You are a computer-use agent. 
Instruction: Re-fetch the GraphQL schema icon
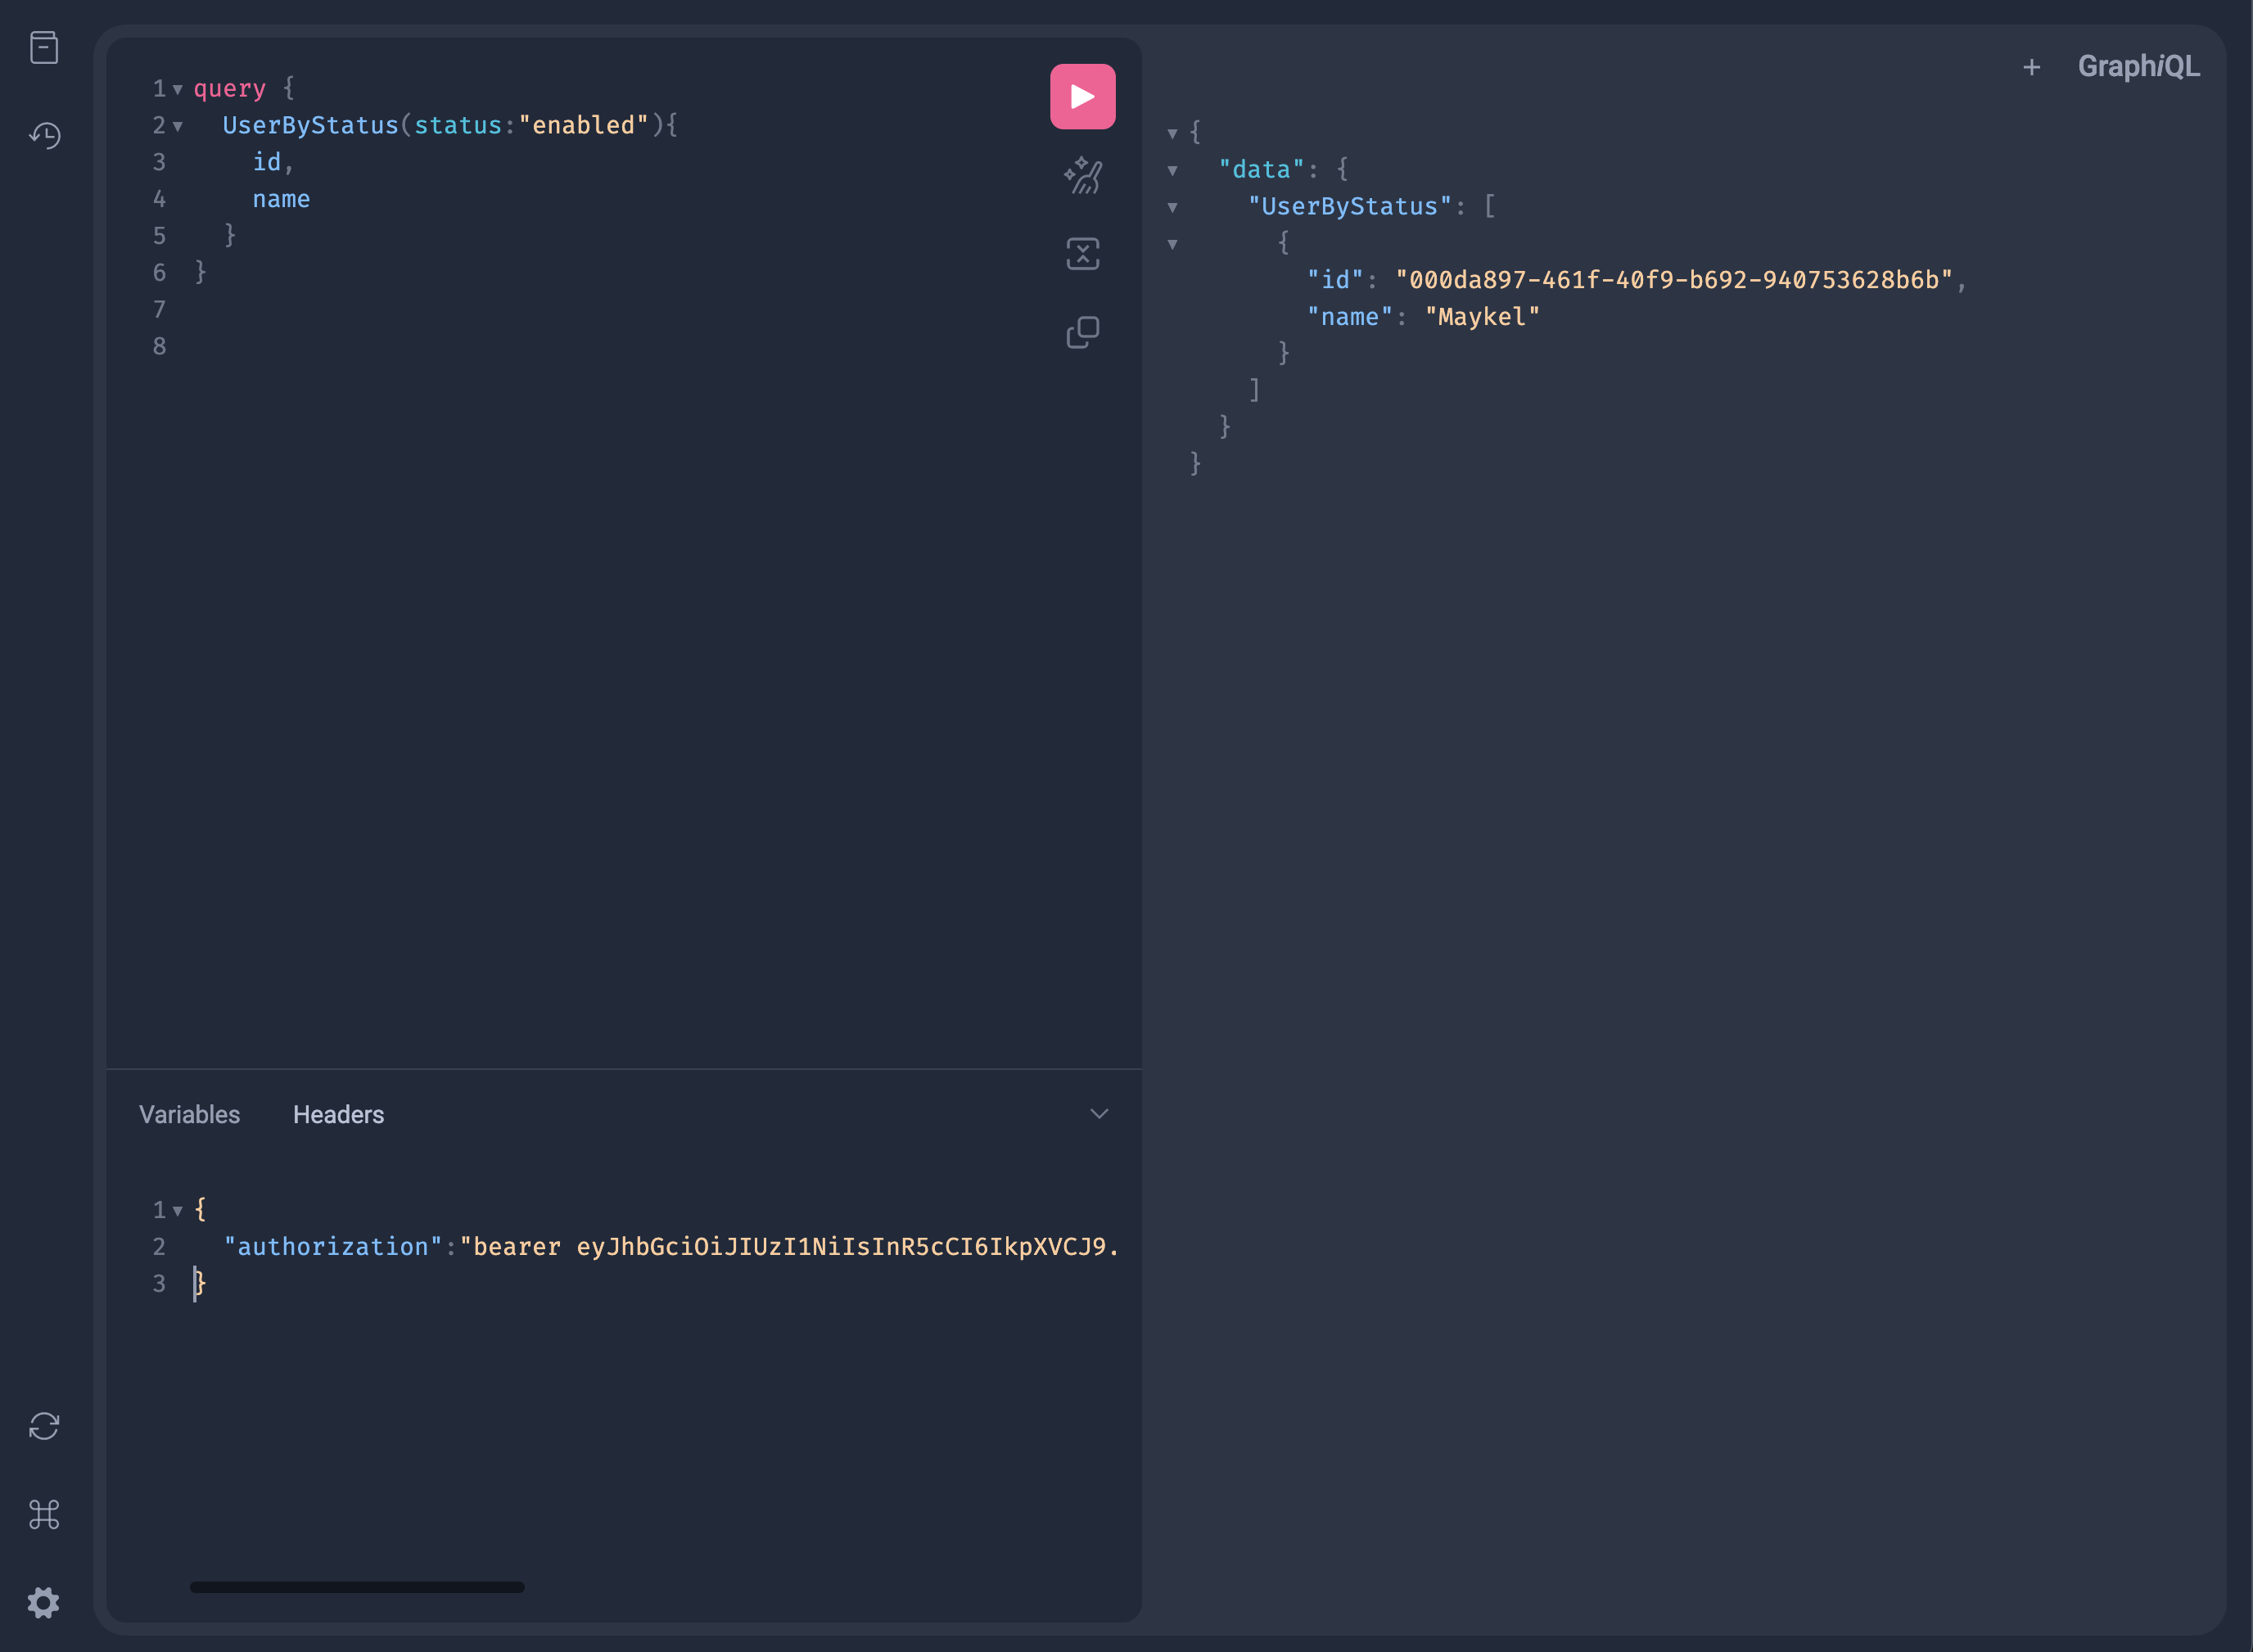pyautogui.click(x=44, y=1425)
